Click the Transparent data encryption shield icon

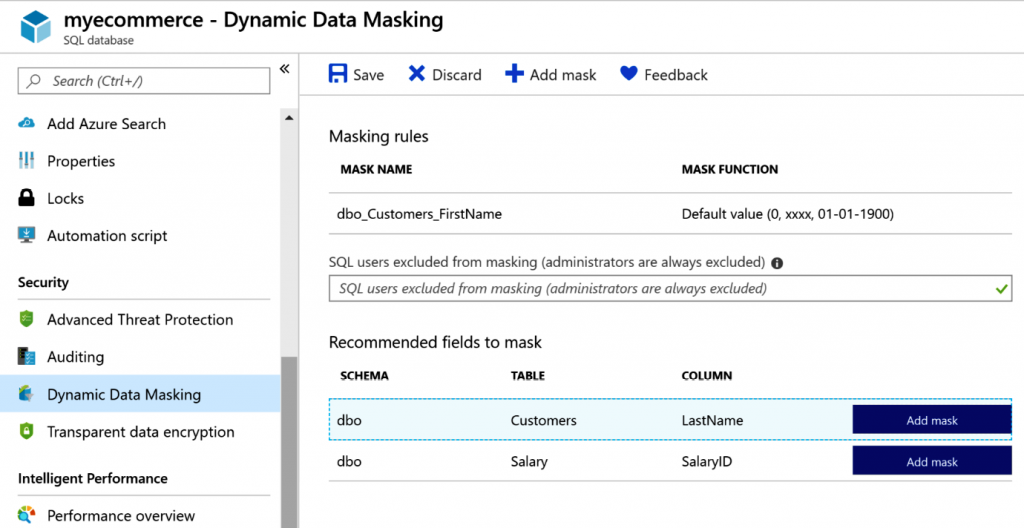point(27,432)
